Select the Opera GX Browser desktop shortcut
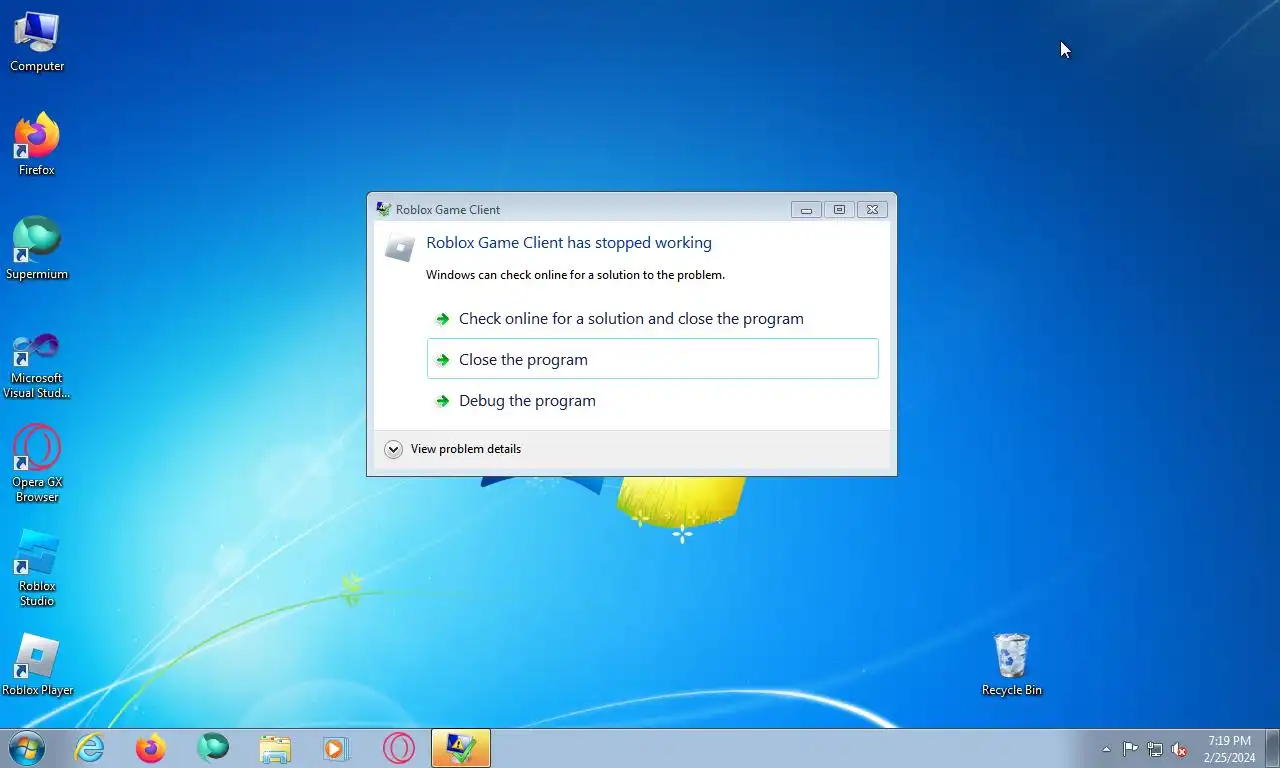Screen dimensions: 1280x768 tap(37, 464)
